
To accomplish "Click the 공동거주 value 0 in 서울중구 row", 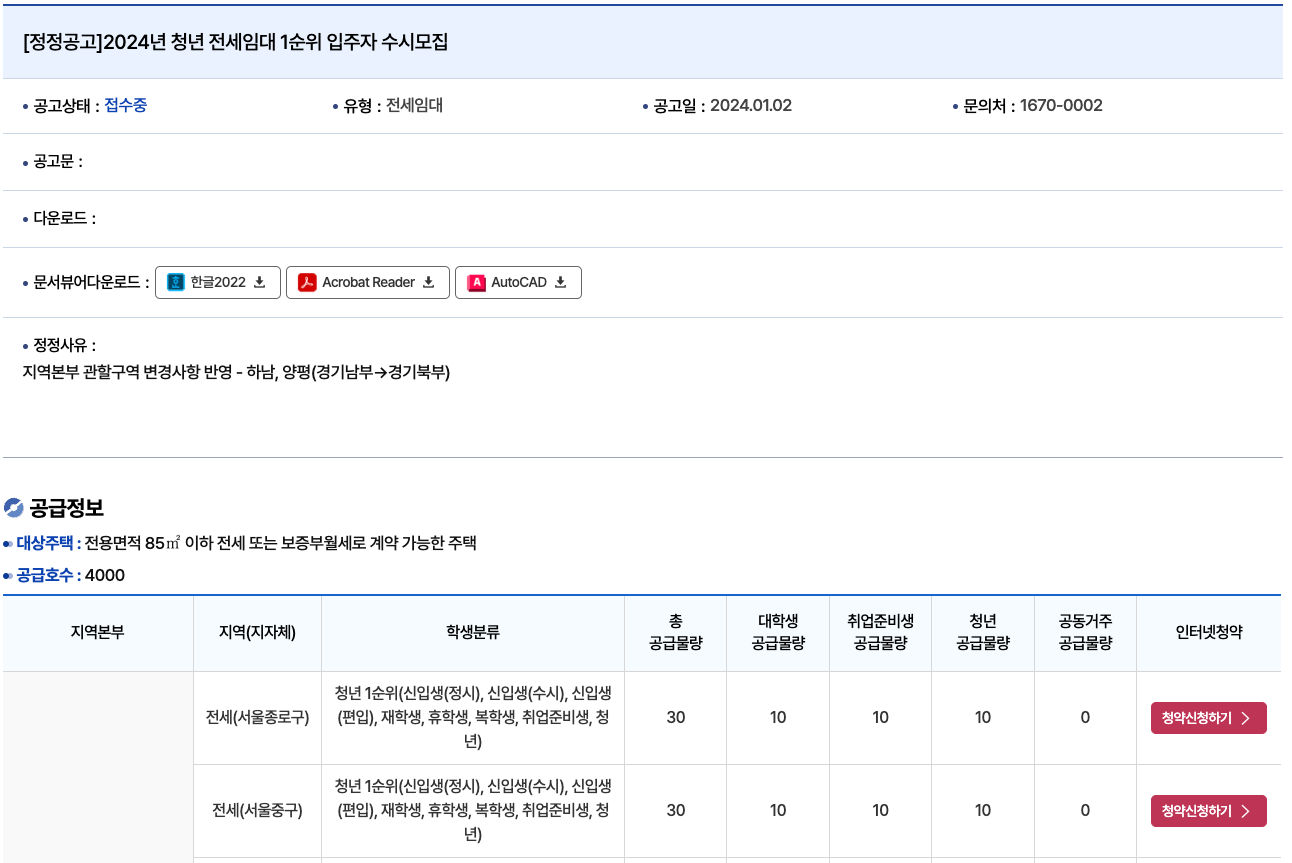I will pyautogui.click(x=1085, y=810).
